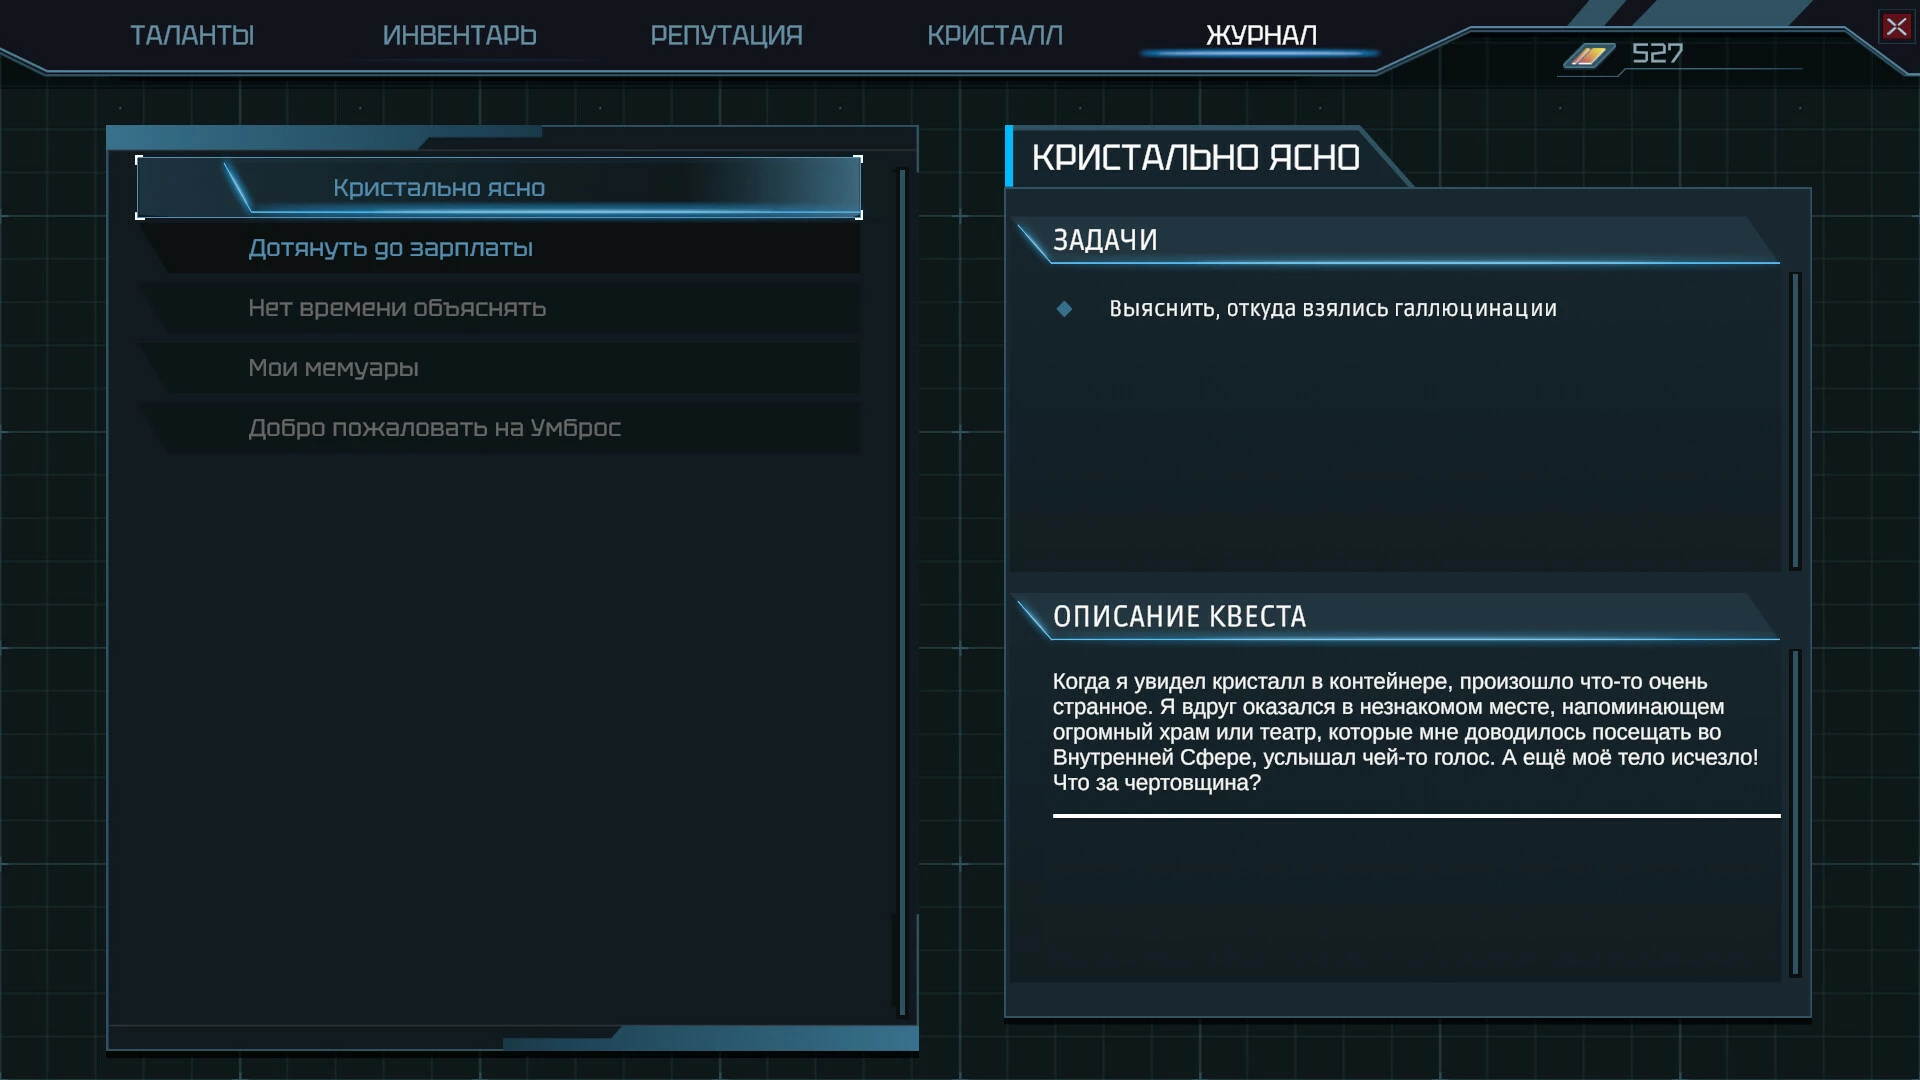Click the quest description scrollbar
Viewport: 1920px width, 1080px height.
coord(1795,813)
